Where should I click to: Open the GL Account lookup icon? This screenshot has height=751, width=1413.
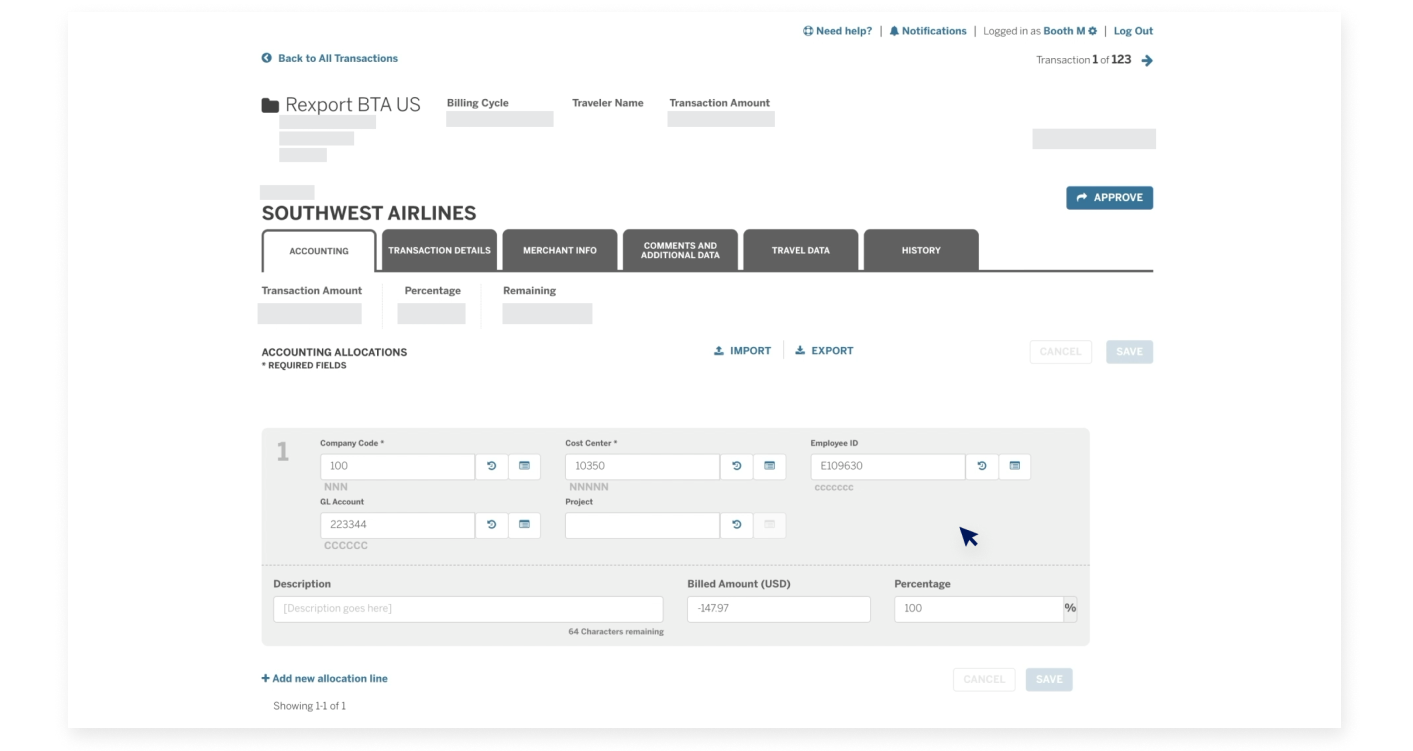pyautogui.click(x=525, y=525)
